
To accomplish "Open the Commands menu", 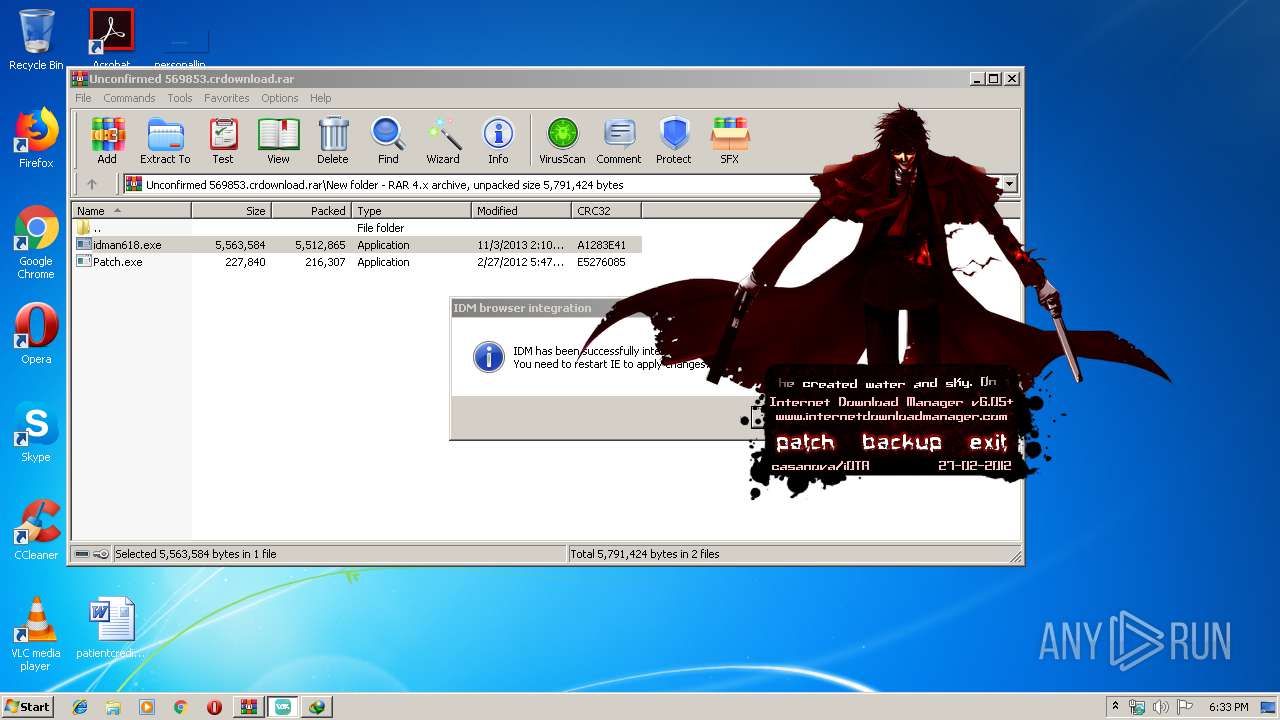I will (129, 98).
